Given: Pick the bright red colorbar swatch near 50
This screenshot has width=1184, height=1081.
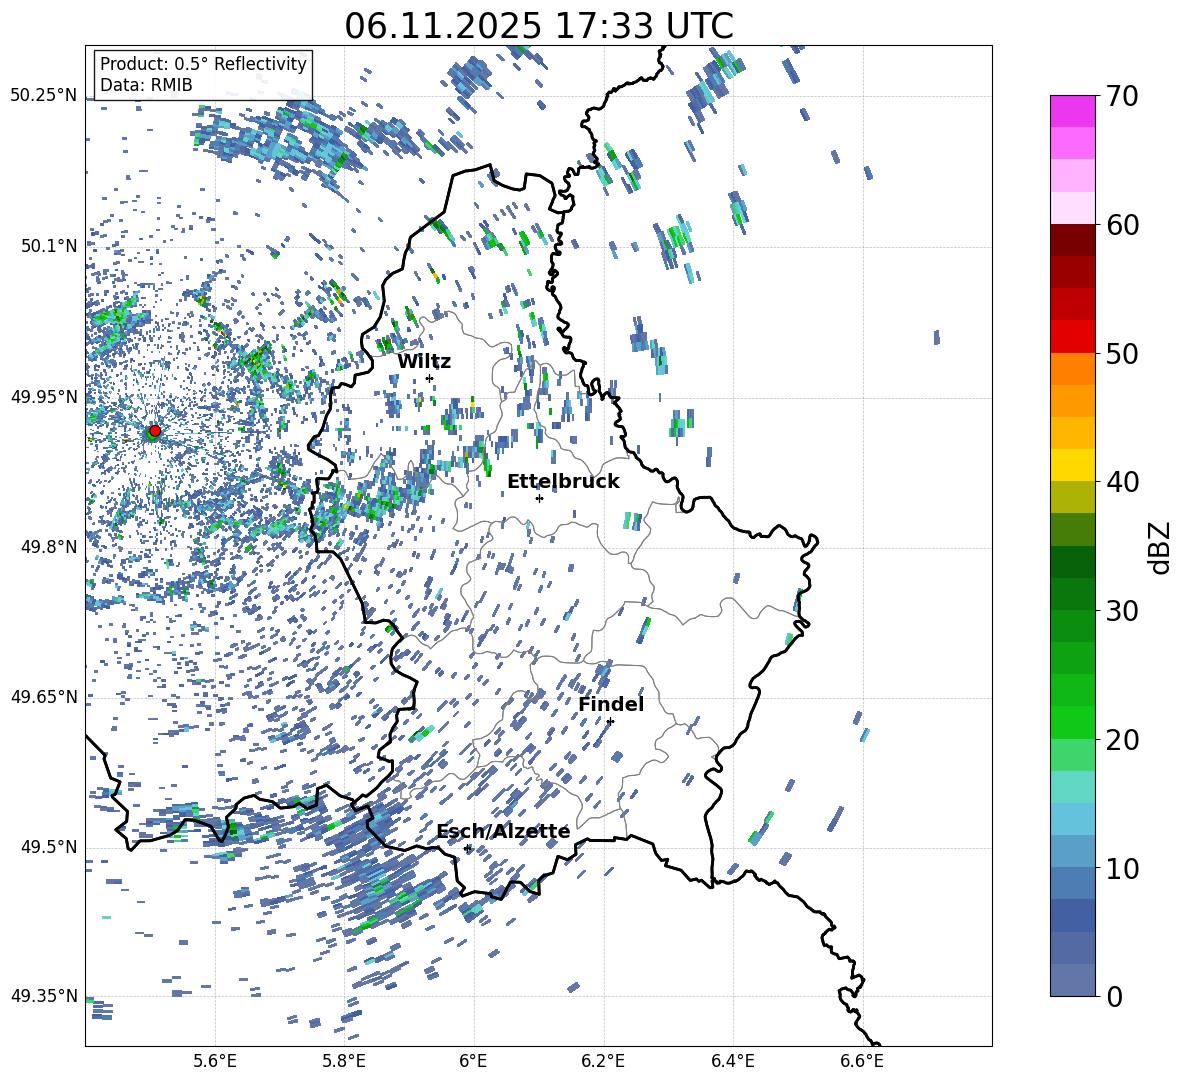Looking at the screenshot, I should tap(1072, 336).
